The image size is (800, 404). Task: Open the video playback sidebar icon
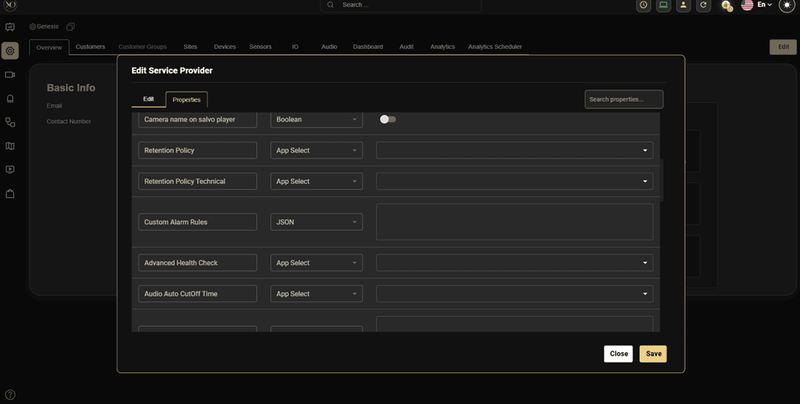[10, 169]
